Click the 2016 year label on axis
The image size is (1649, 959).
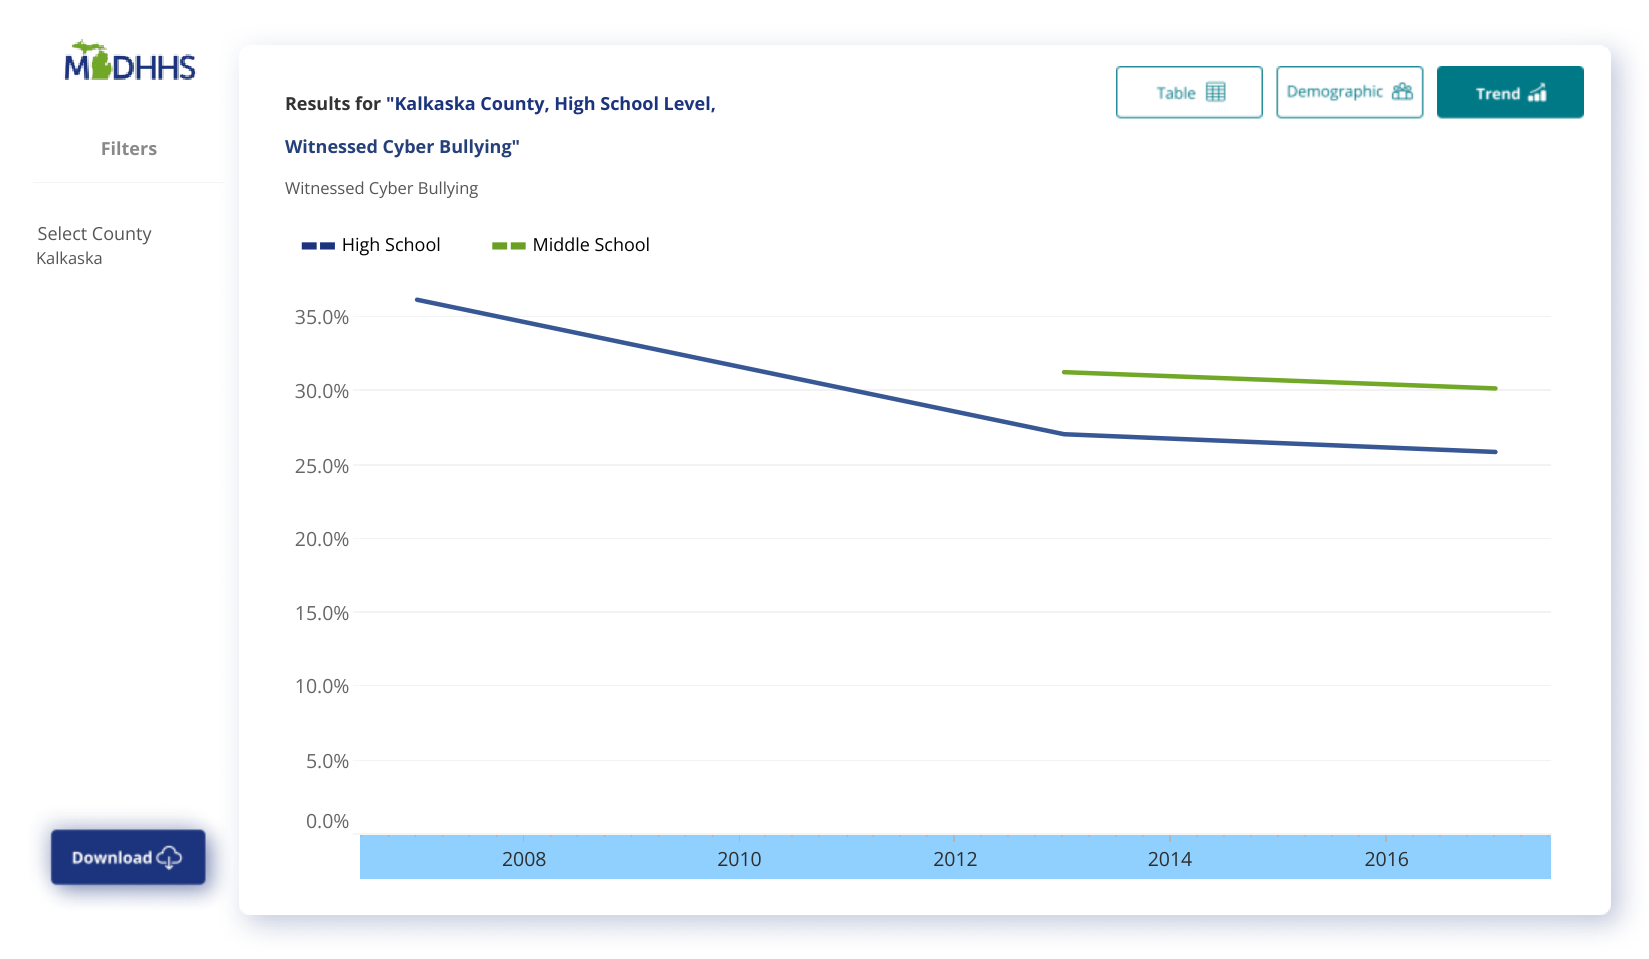click(x=1385, y=859)
